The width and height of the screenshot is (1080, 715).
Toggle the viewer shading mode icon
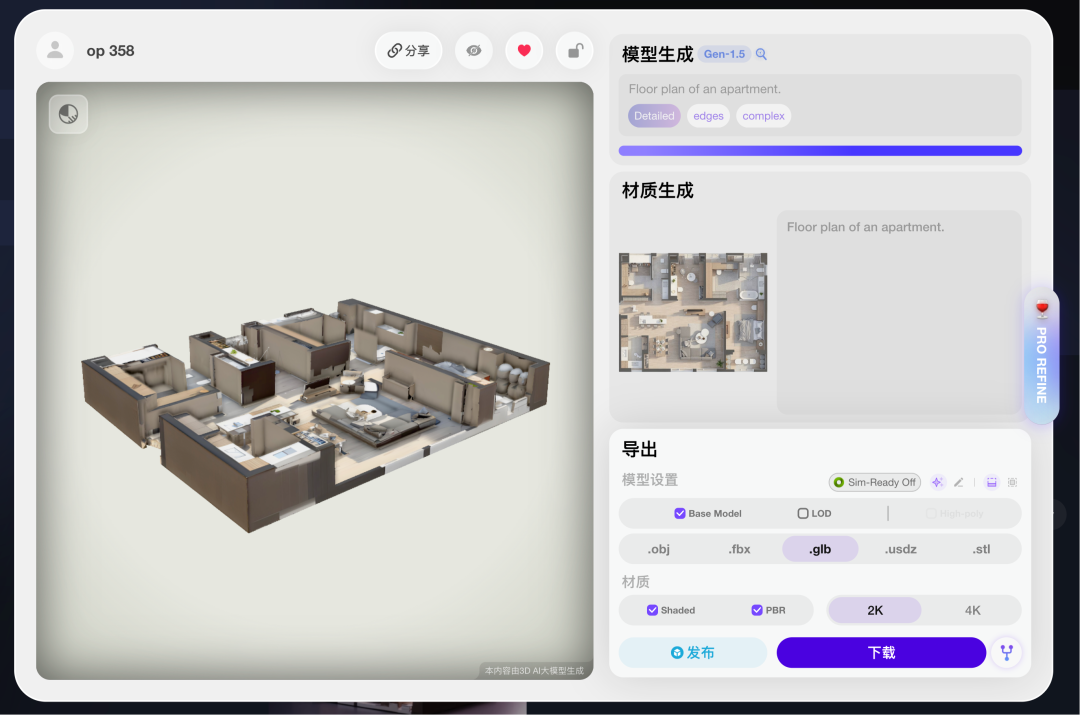pyautogui.click(x=68, y=114)
